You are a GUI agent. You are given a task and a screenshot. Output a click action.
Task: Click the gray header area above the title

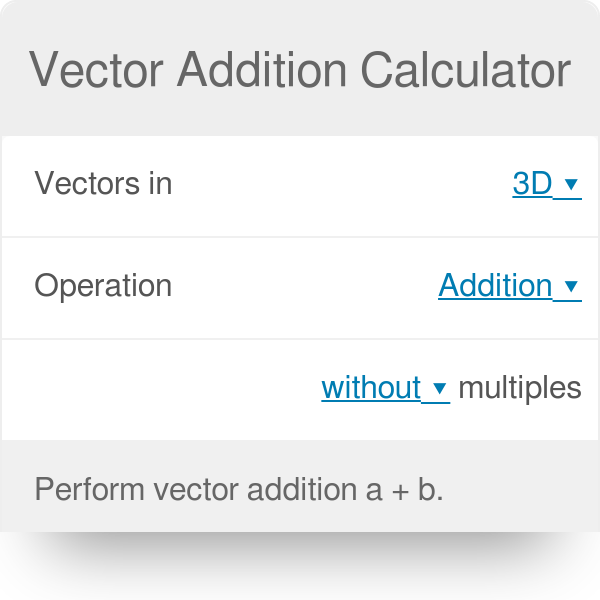(x=300, y=18)
